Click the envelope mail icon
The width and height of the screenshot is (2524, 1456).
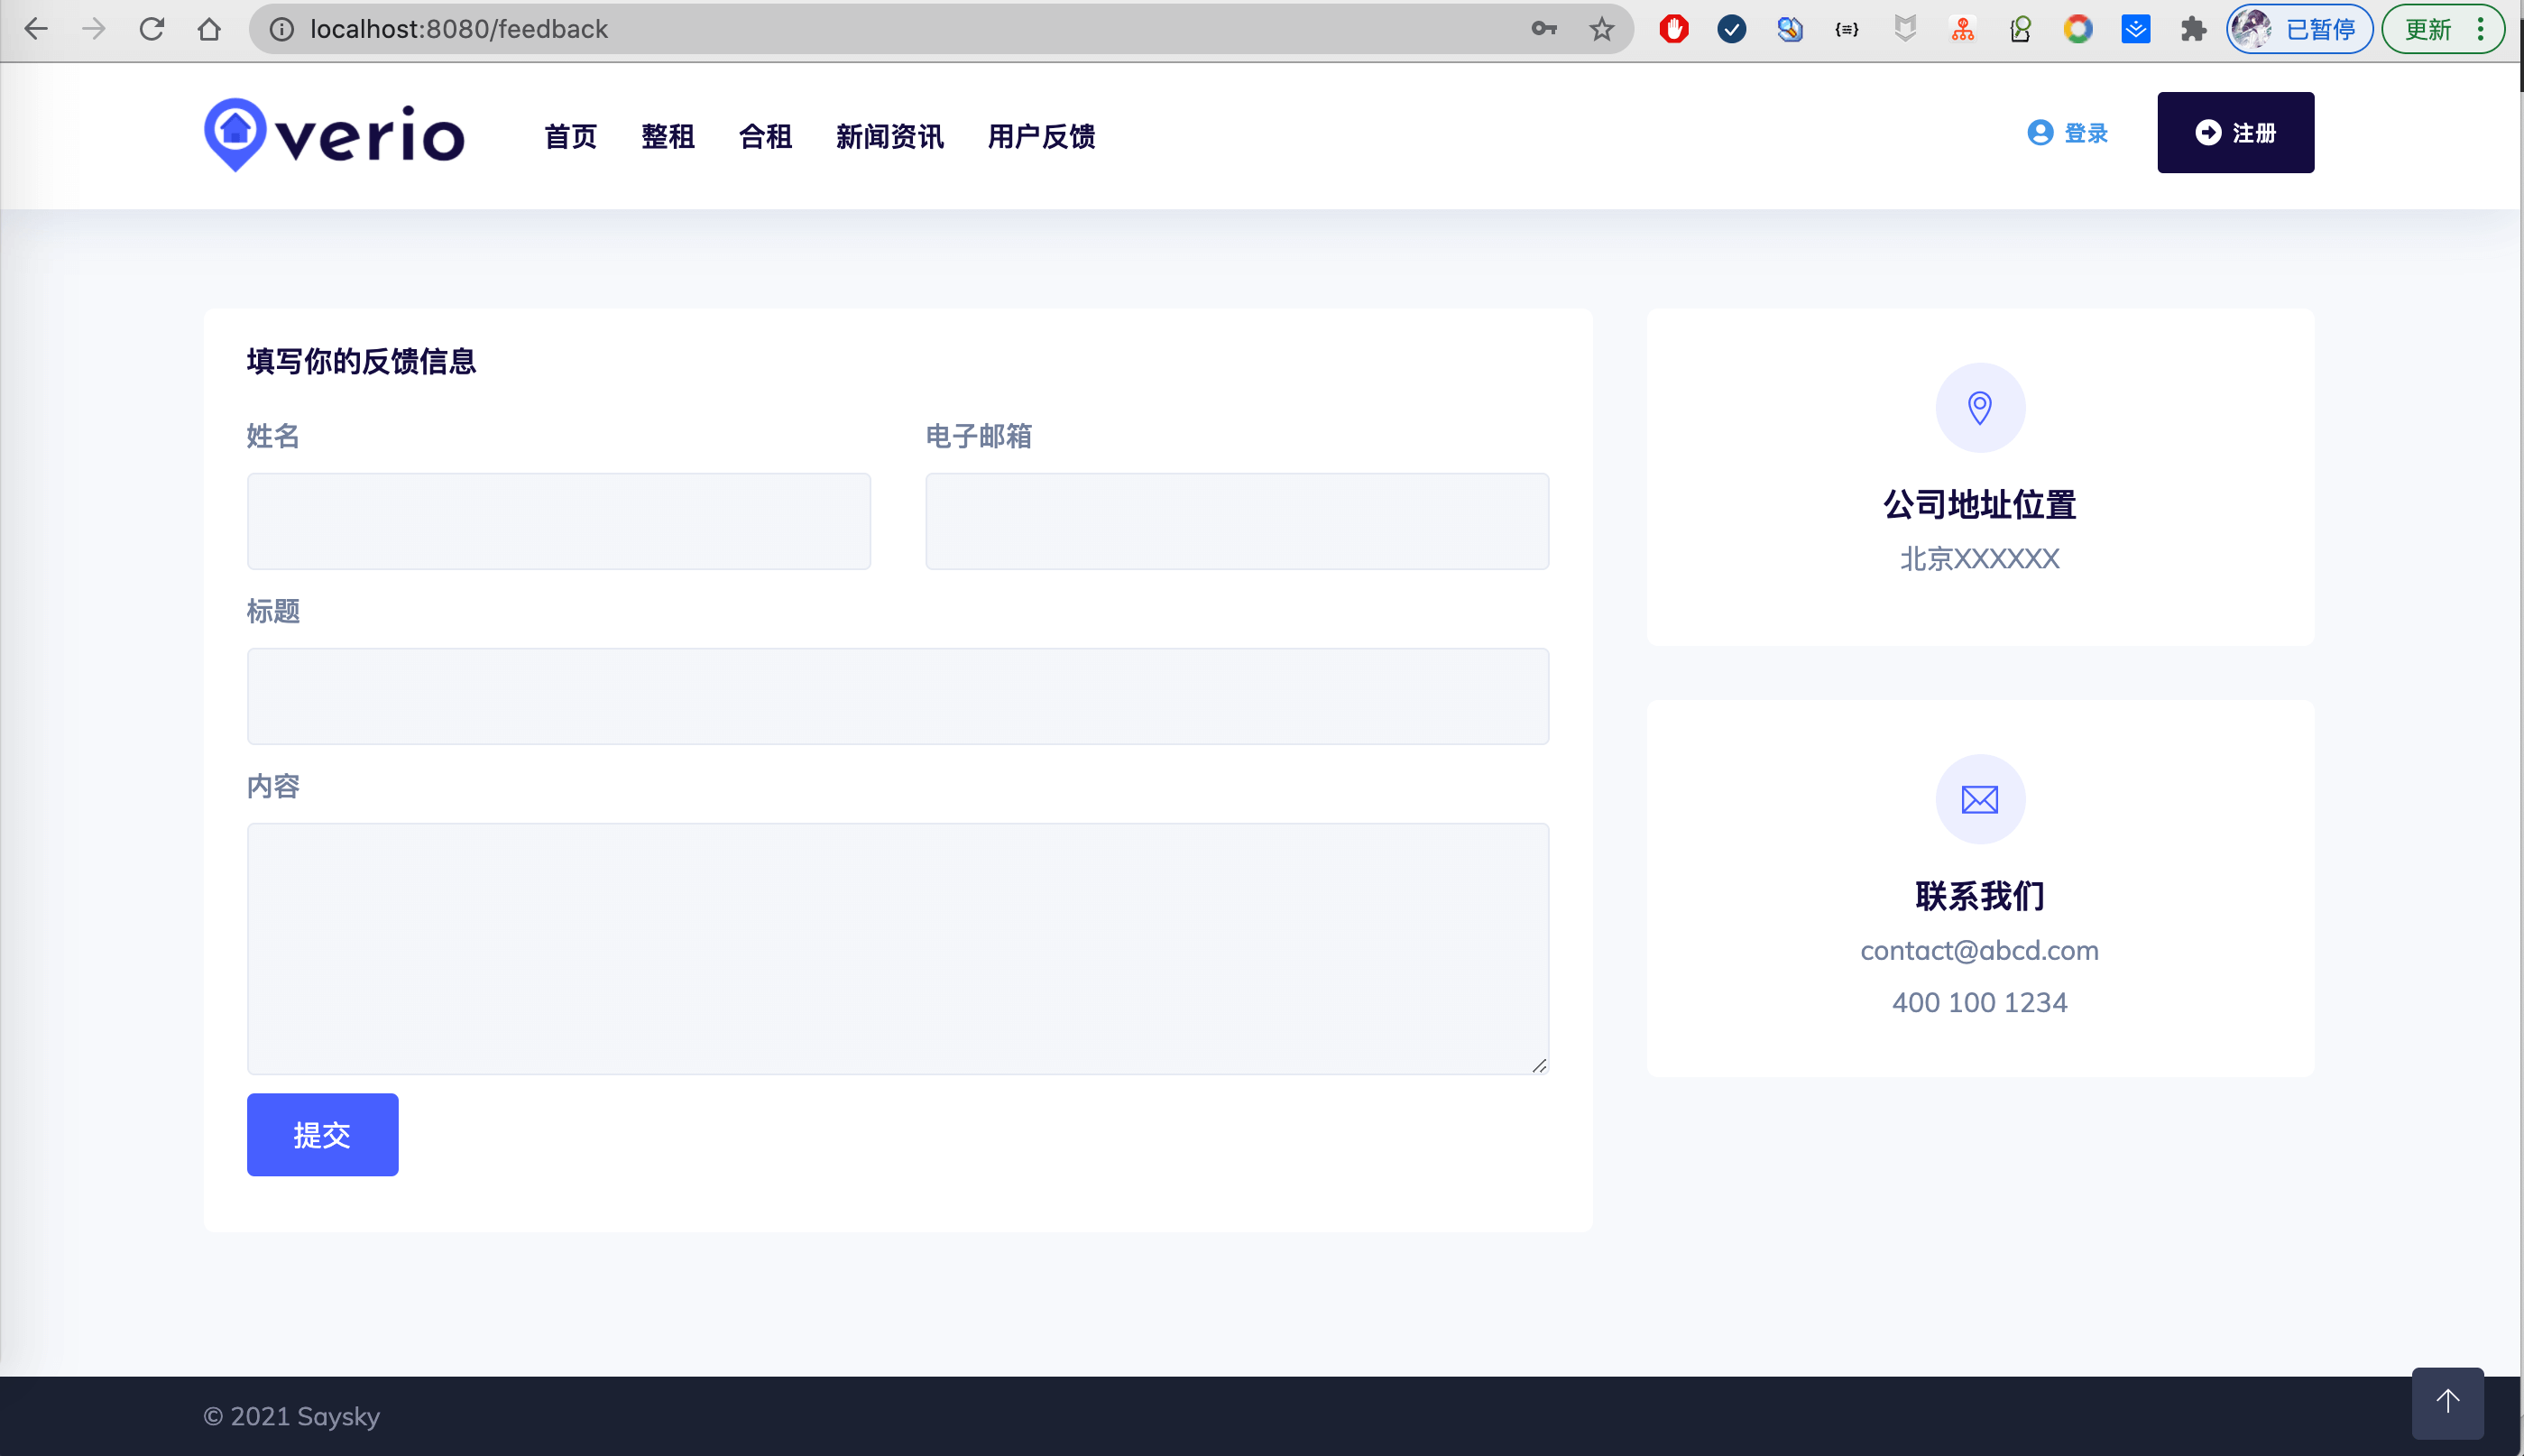(x=1979, y=799)
